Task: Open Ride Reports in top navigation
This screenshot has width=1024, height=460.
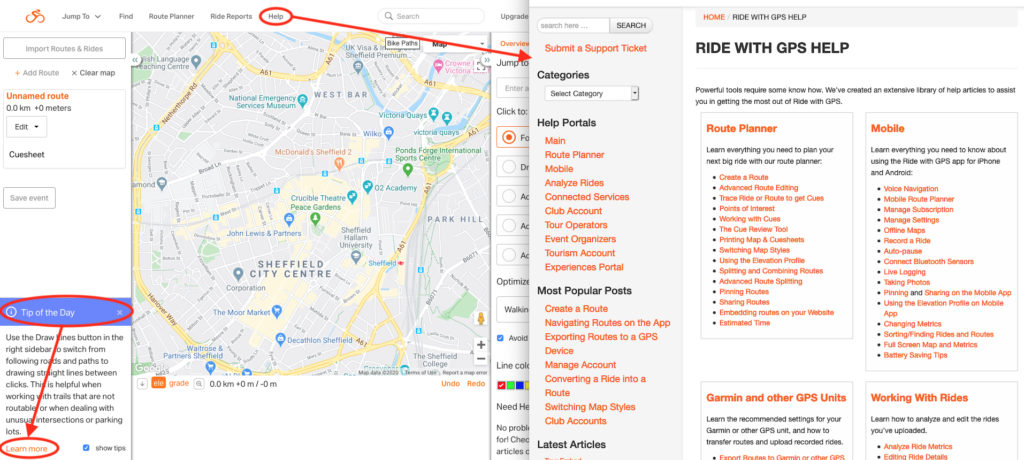Action: coord(231,16)
